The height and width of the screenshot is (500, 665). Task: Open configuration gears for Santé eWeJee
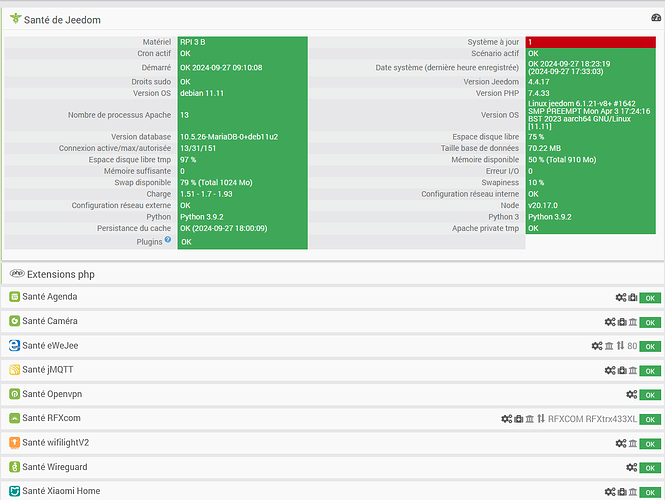pos(597,346)
